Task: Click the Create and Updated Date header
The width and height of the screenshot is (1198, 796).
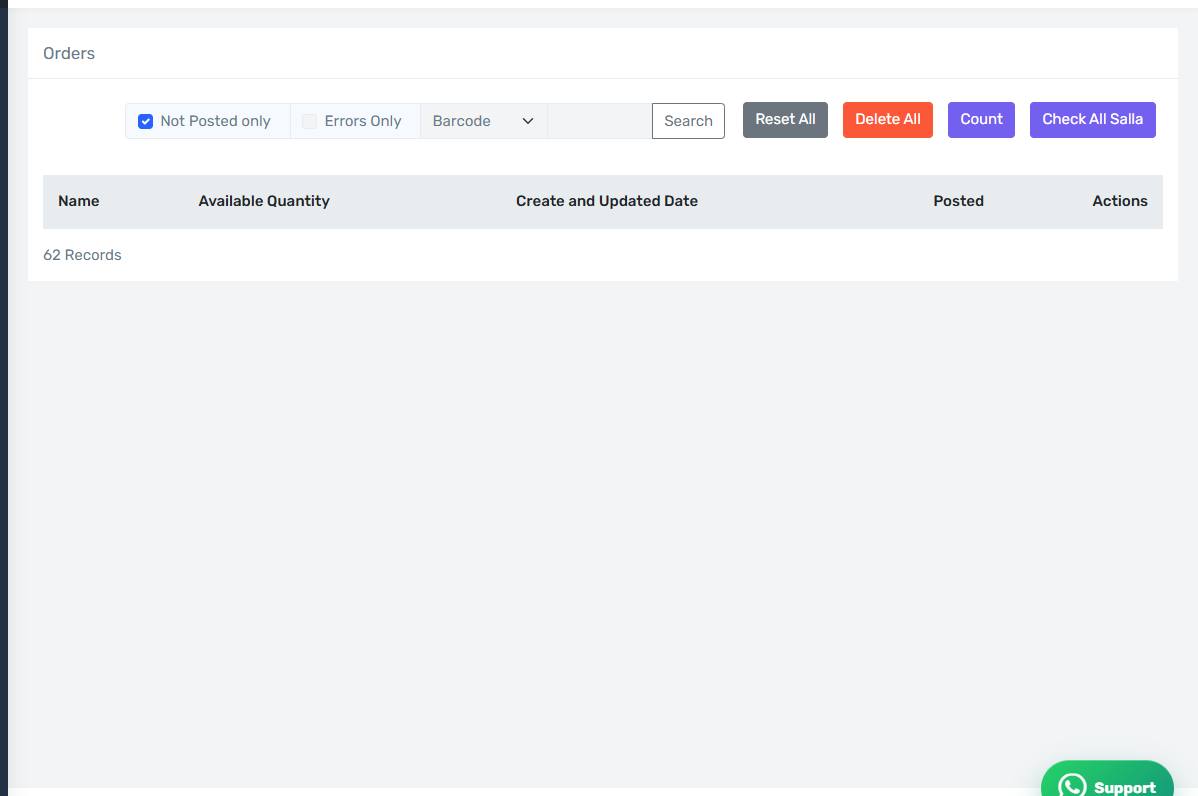Action: click(x=607, y=201)
